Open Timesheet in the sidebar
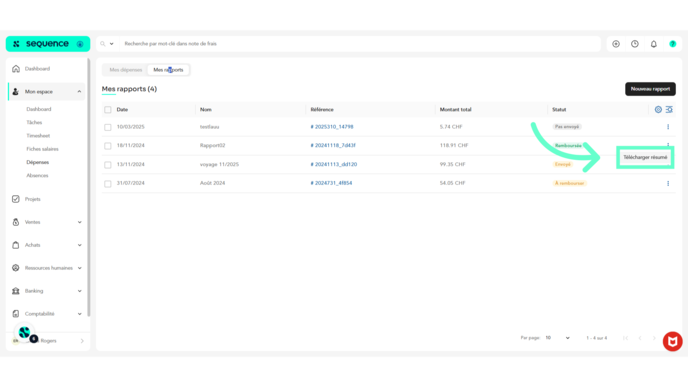 (x=38, y=136)
